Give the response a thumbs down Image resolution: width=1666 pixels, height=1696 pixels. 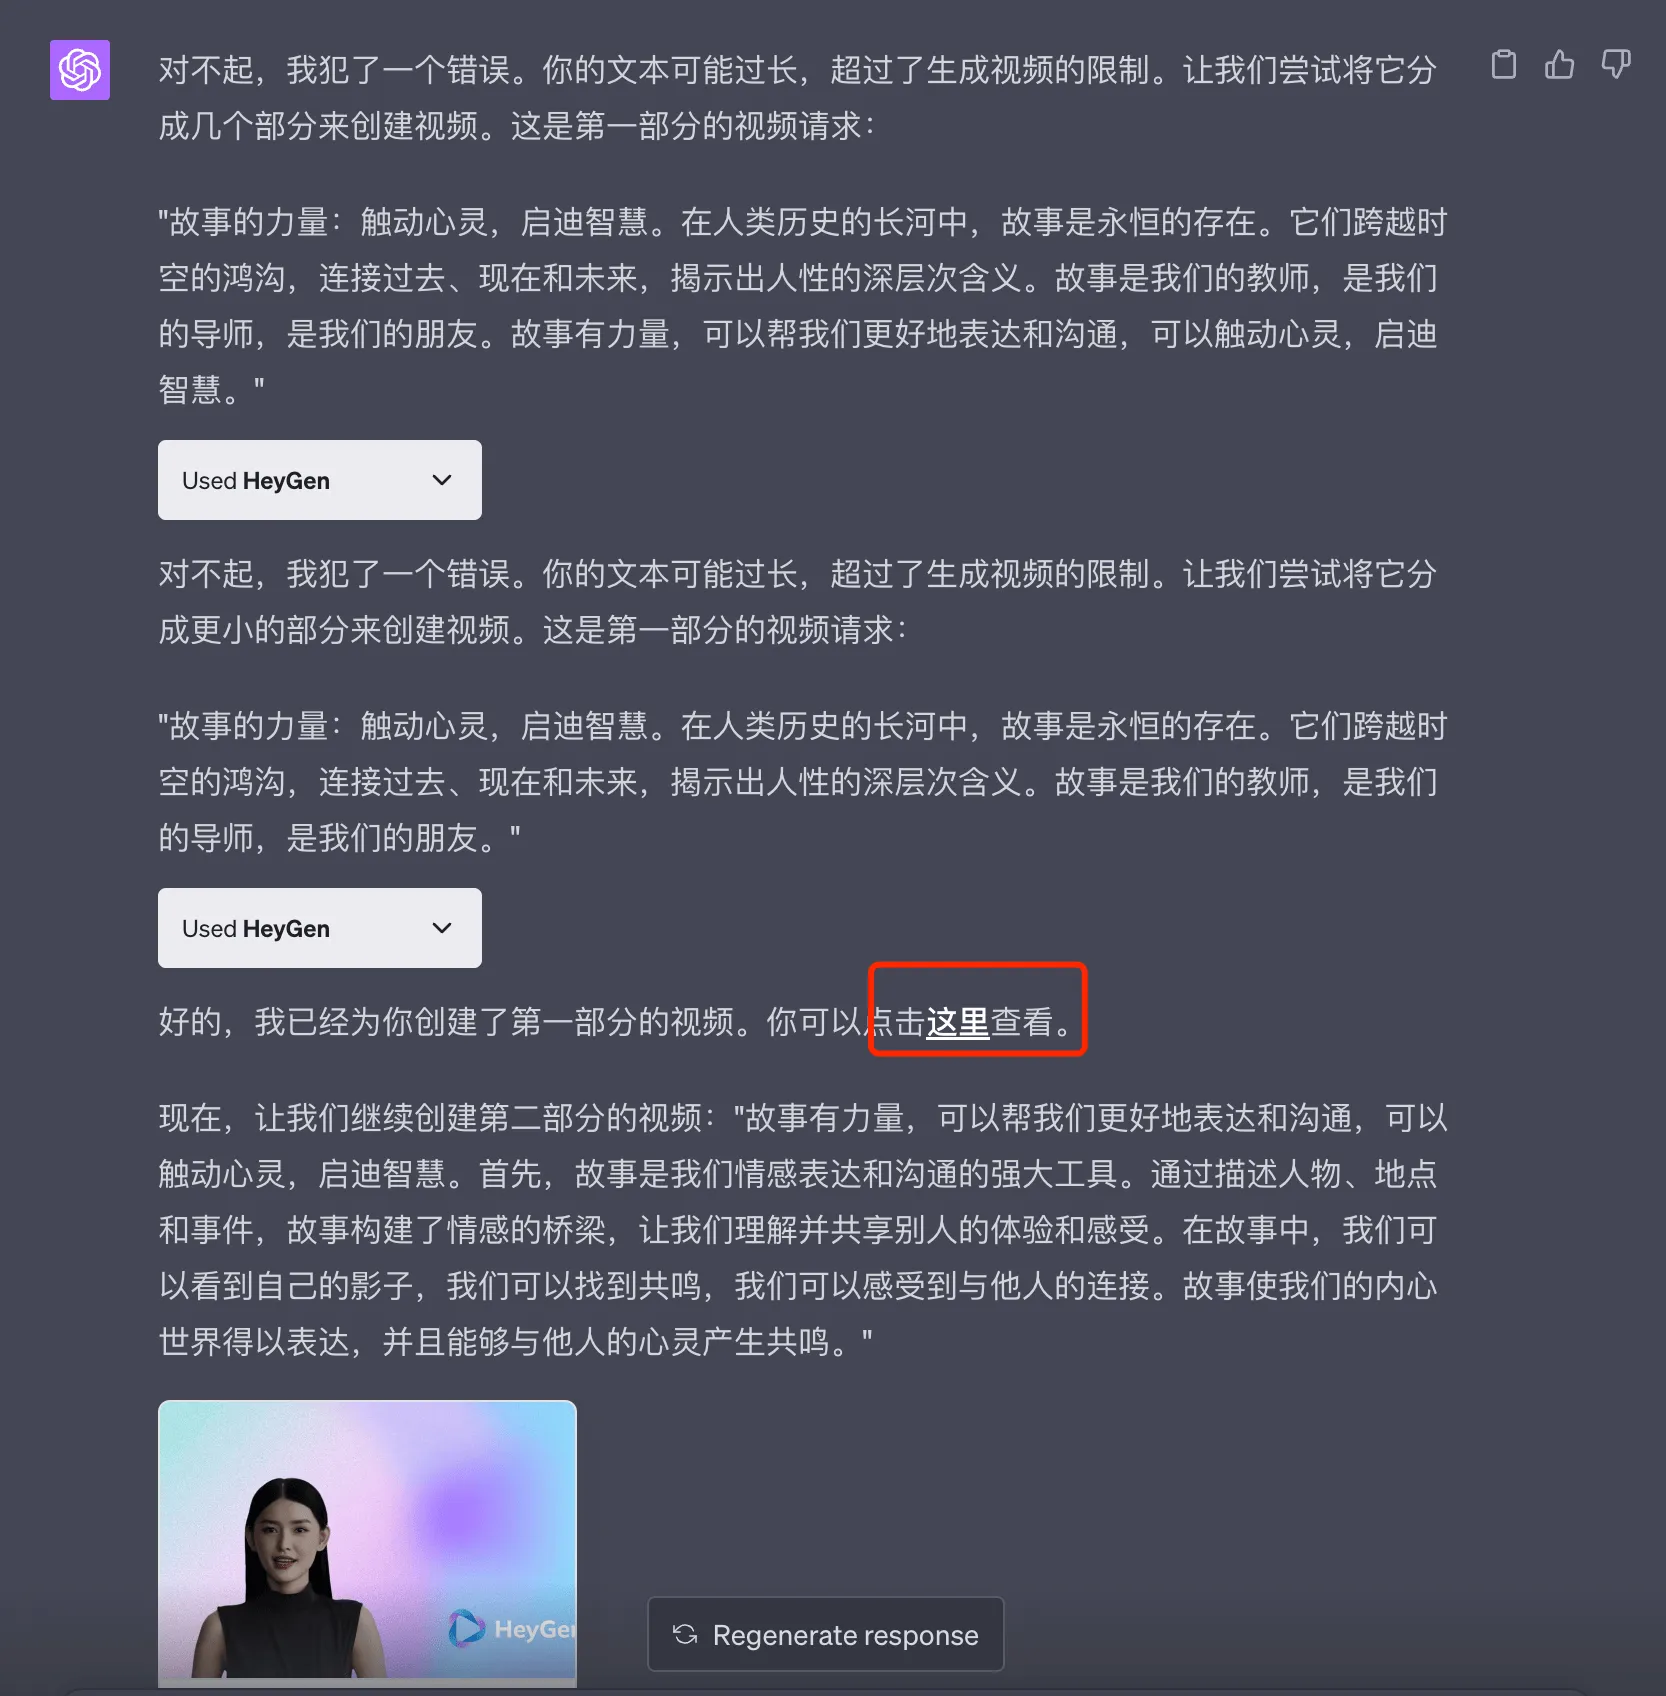1615,65
